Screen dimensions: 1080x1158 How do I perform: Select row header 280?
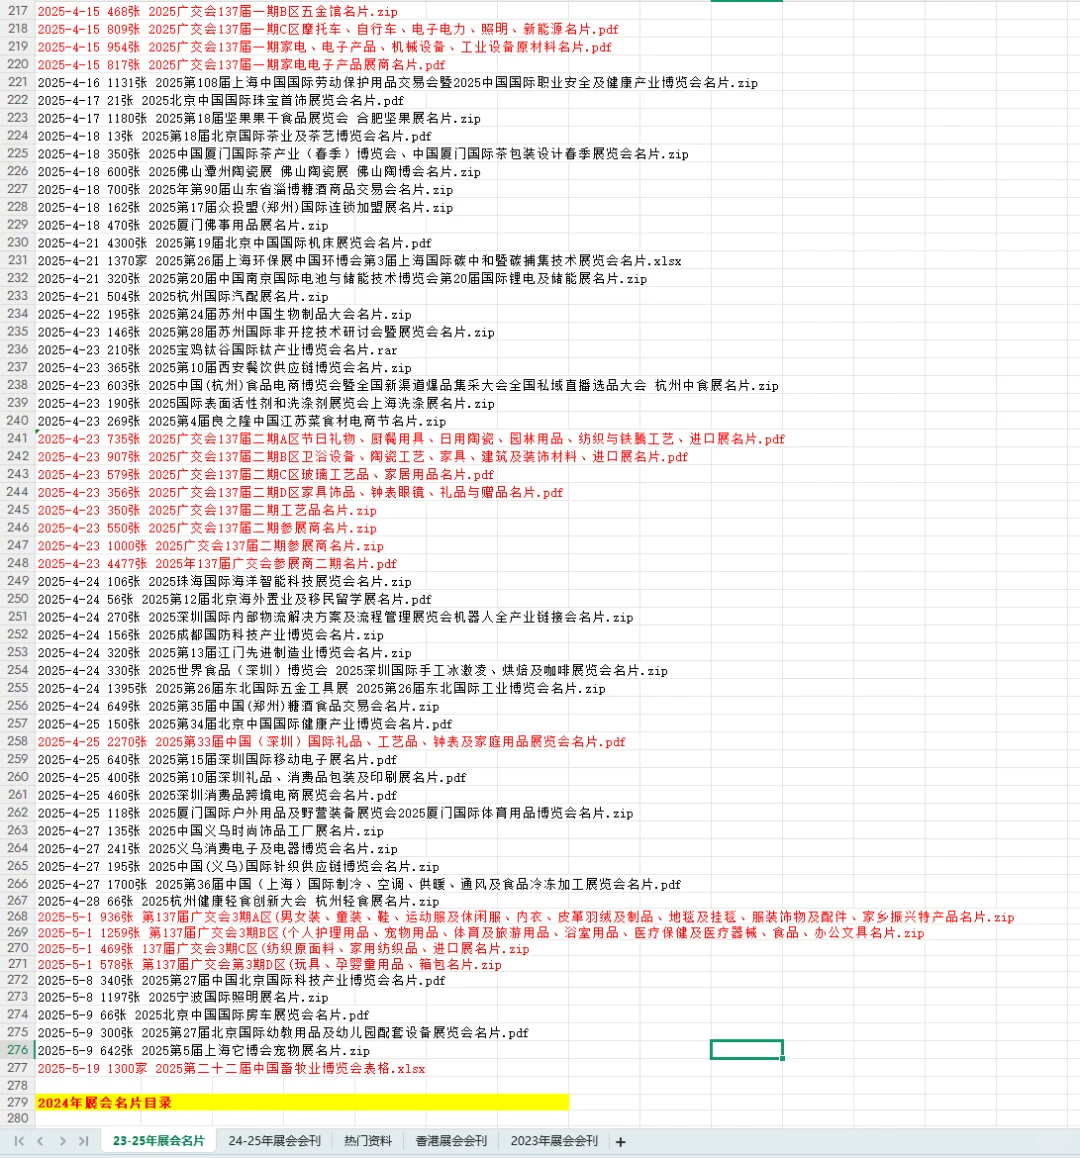[x=17, y=1118]
